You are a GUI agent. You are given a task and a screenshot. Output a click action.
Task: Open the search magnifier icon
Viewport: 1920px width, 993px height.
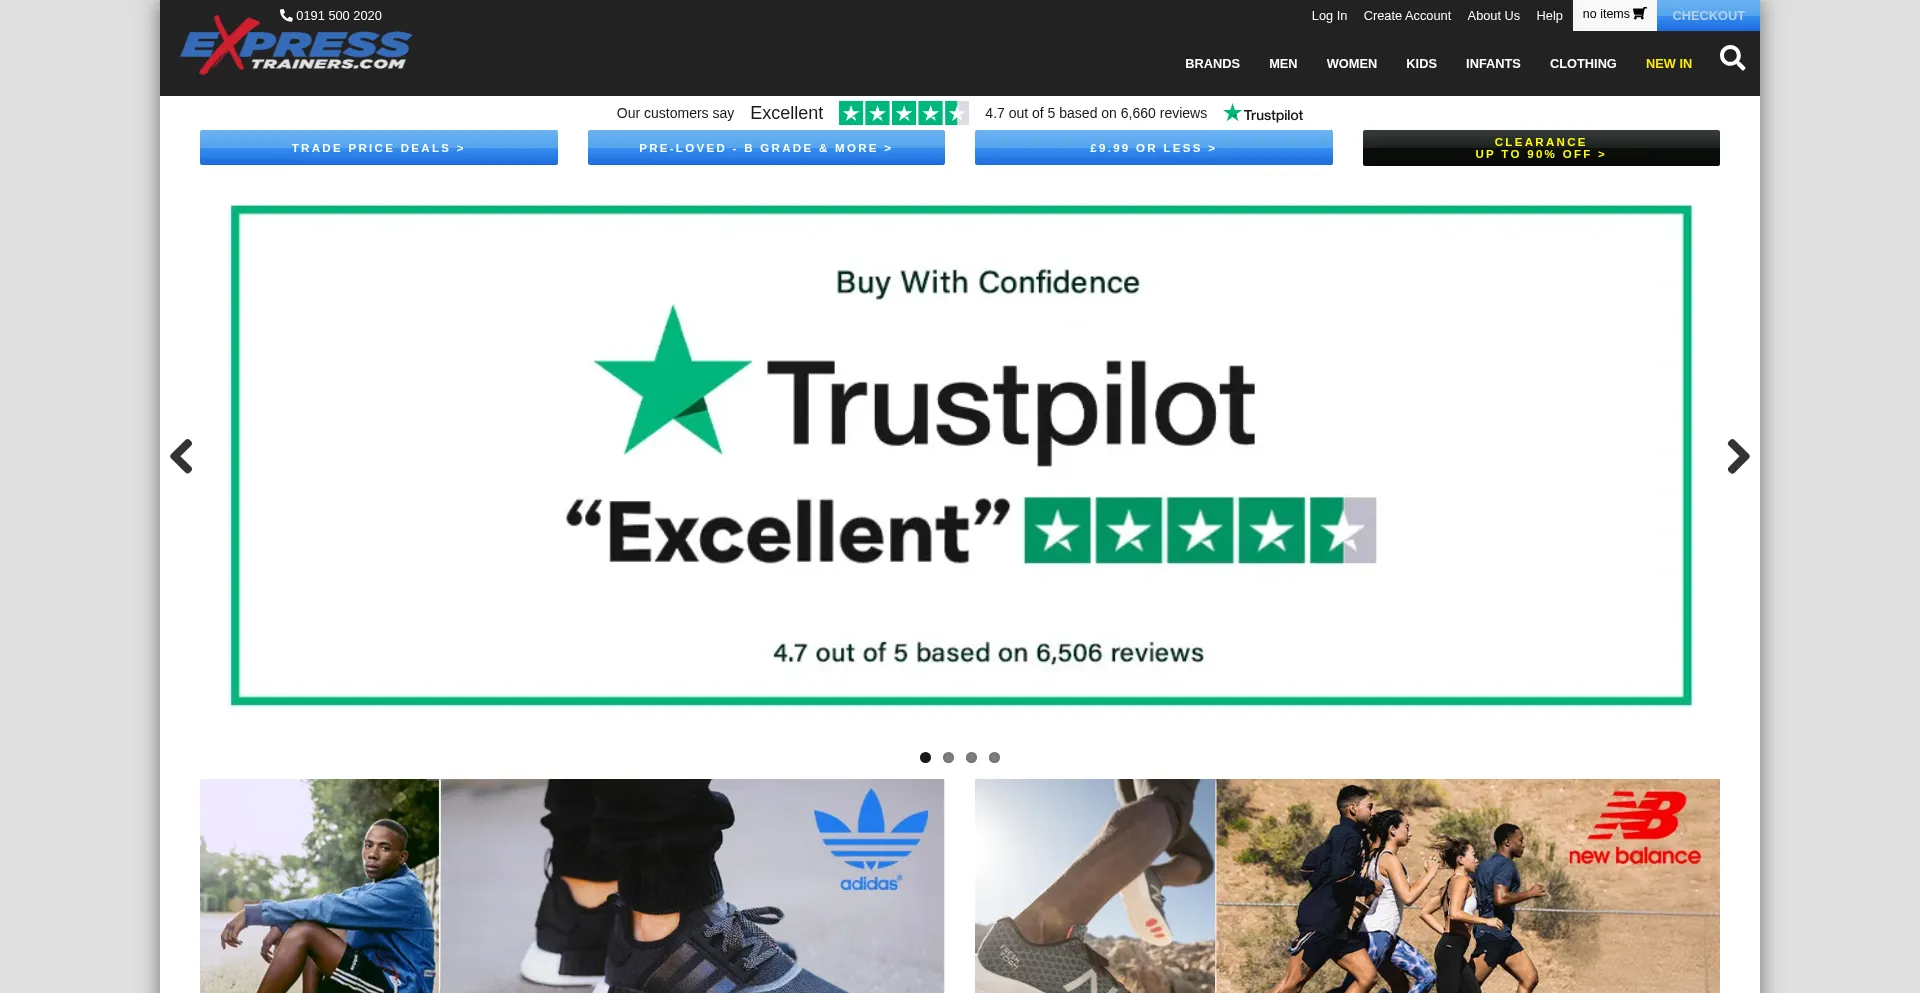click(1732, 59)
